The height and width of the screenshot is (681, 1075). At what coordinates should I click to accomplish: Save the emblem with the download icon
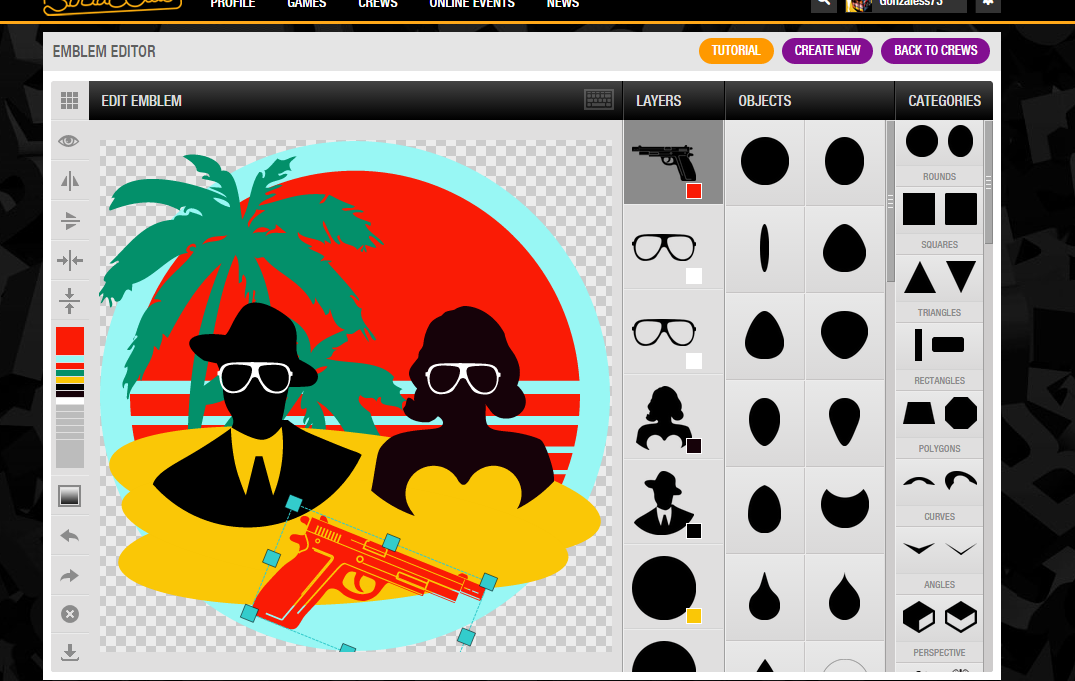click(x=69, y=652)
